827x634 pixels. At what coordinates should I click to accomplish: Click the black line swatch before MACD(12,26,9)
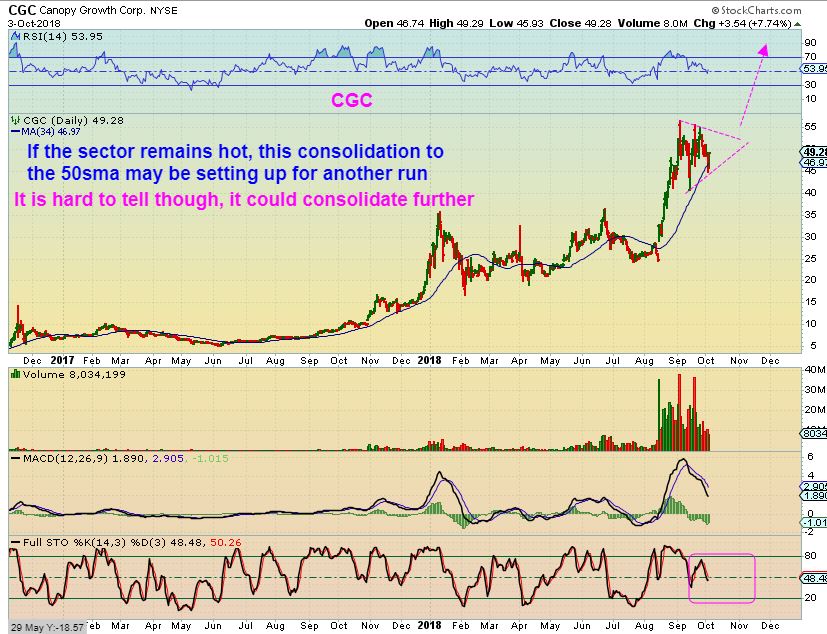pyautogui.click(x=16, y=459)
